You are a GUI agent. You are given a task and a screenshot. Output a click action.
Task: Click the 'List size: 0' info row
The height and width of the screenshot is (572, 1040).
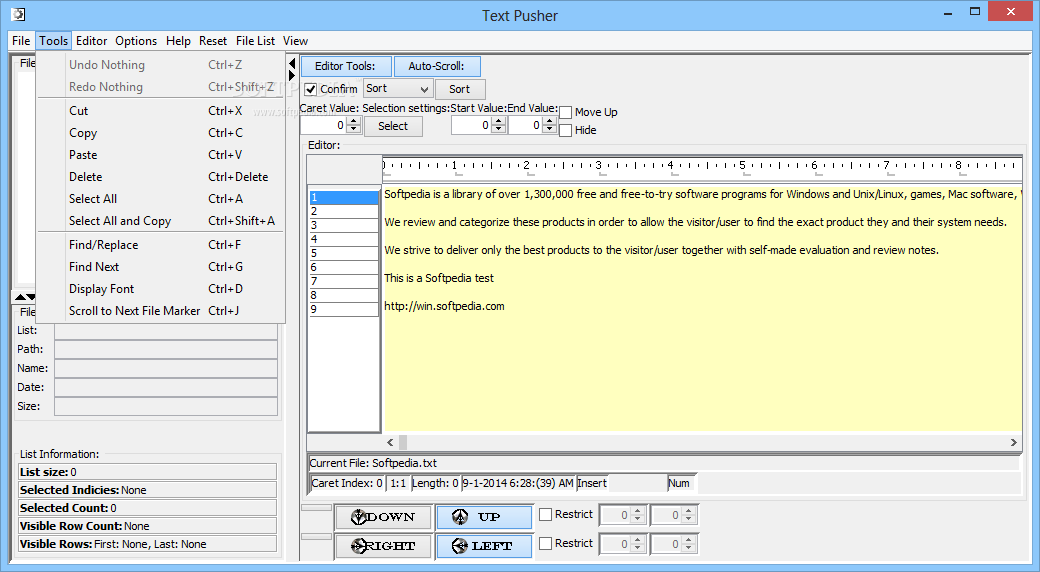(147, 472)
